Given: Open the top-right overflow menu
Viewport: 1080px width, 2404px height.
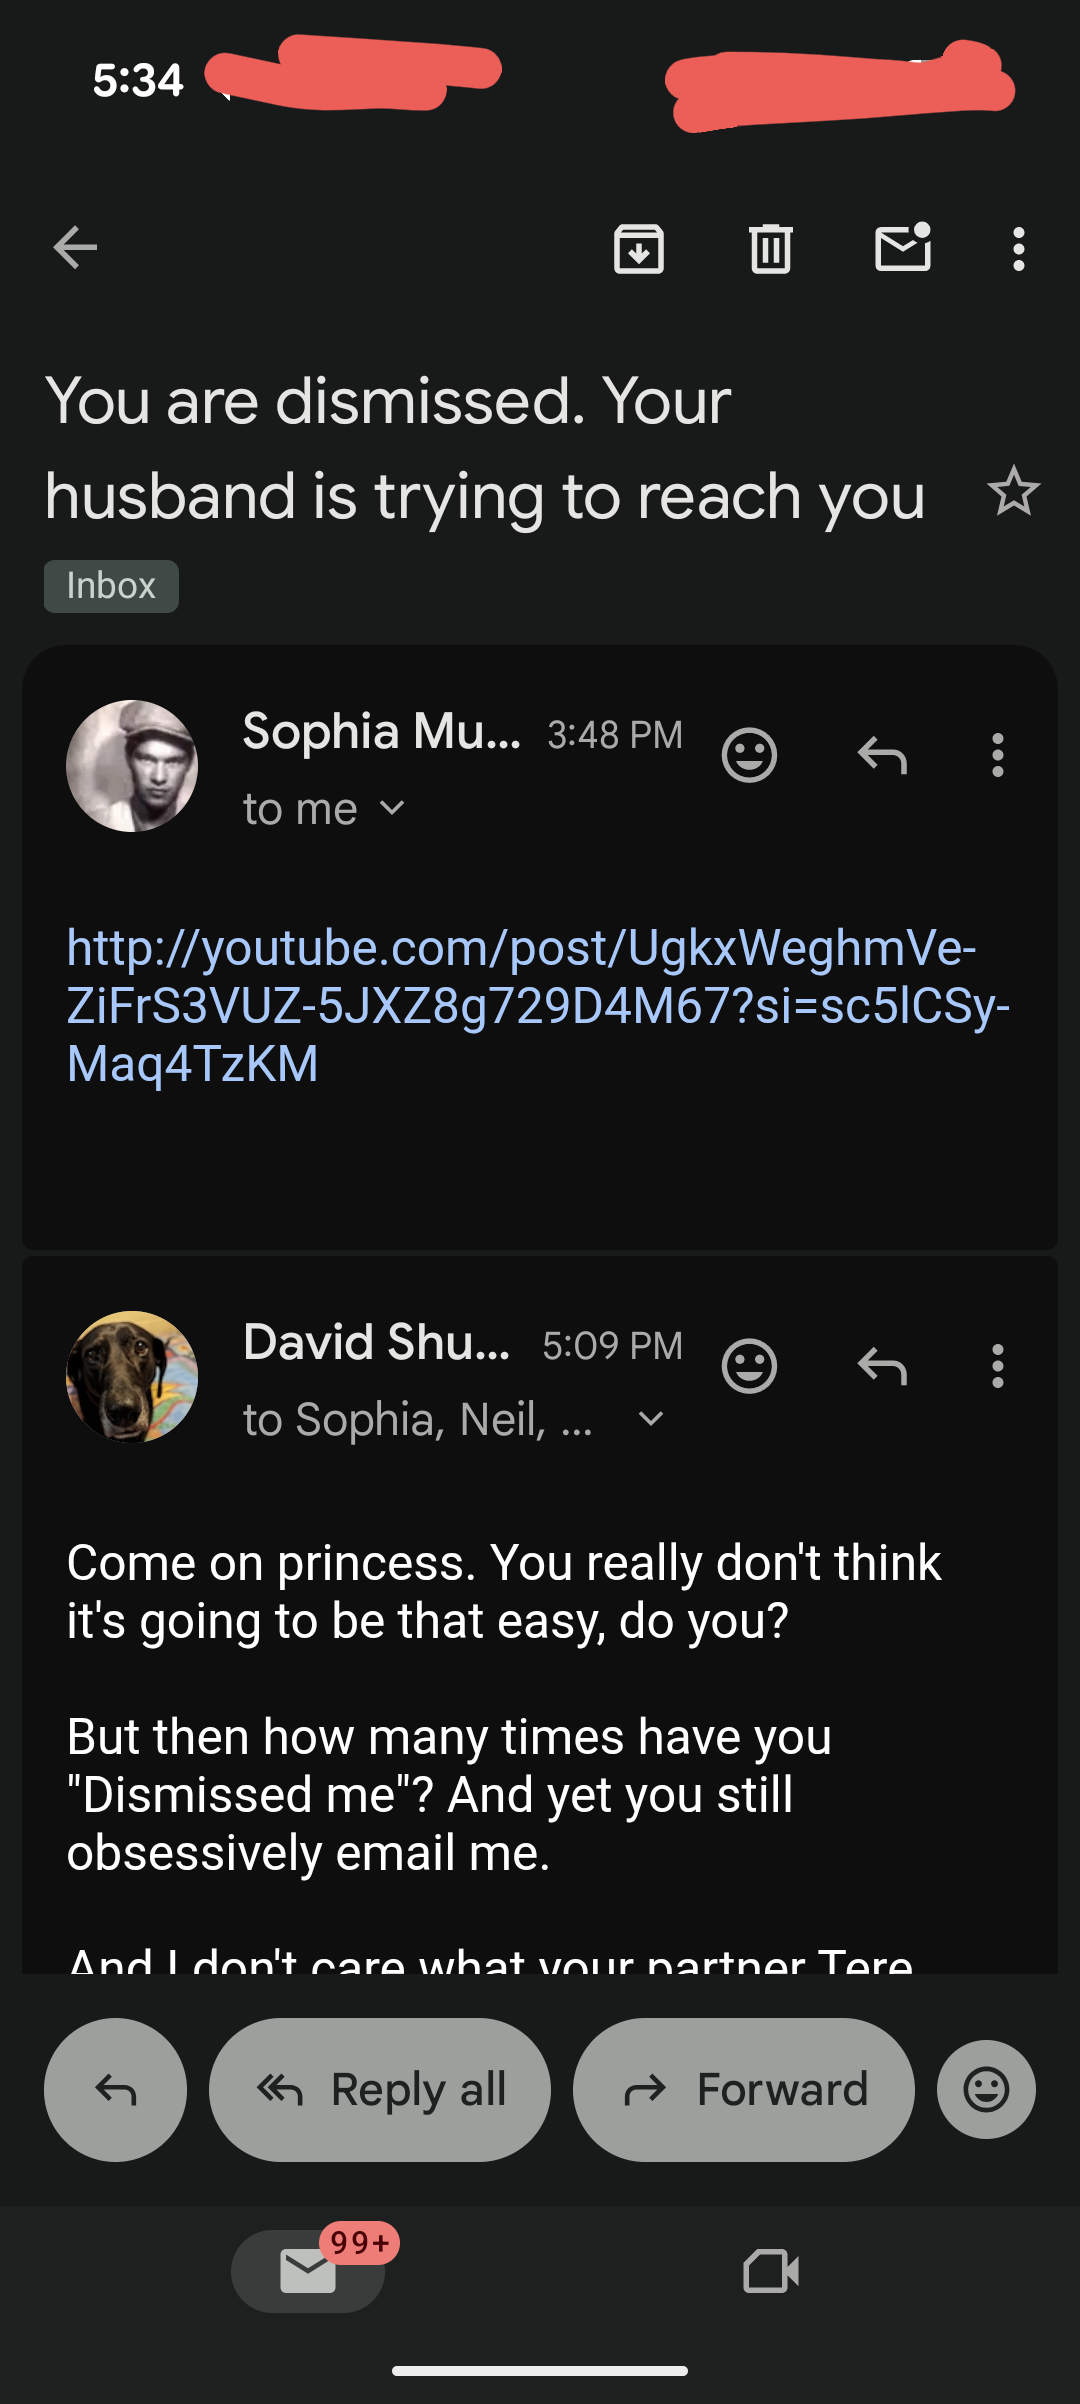Looking at the screenshot, I should tap(1018, 249).
